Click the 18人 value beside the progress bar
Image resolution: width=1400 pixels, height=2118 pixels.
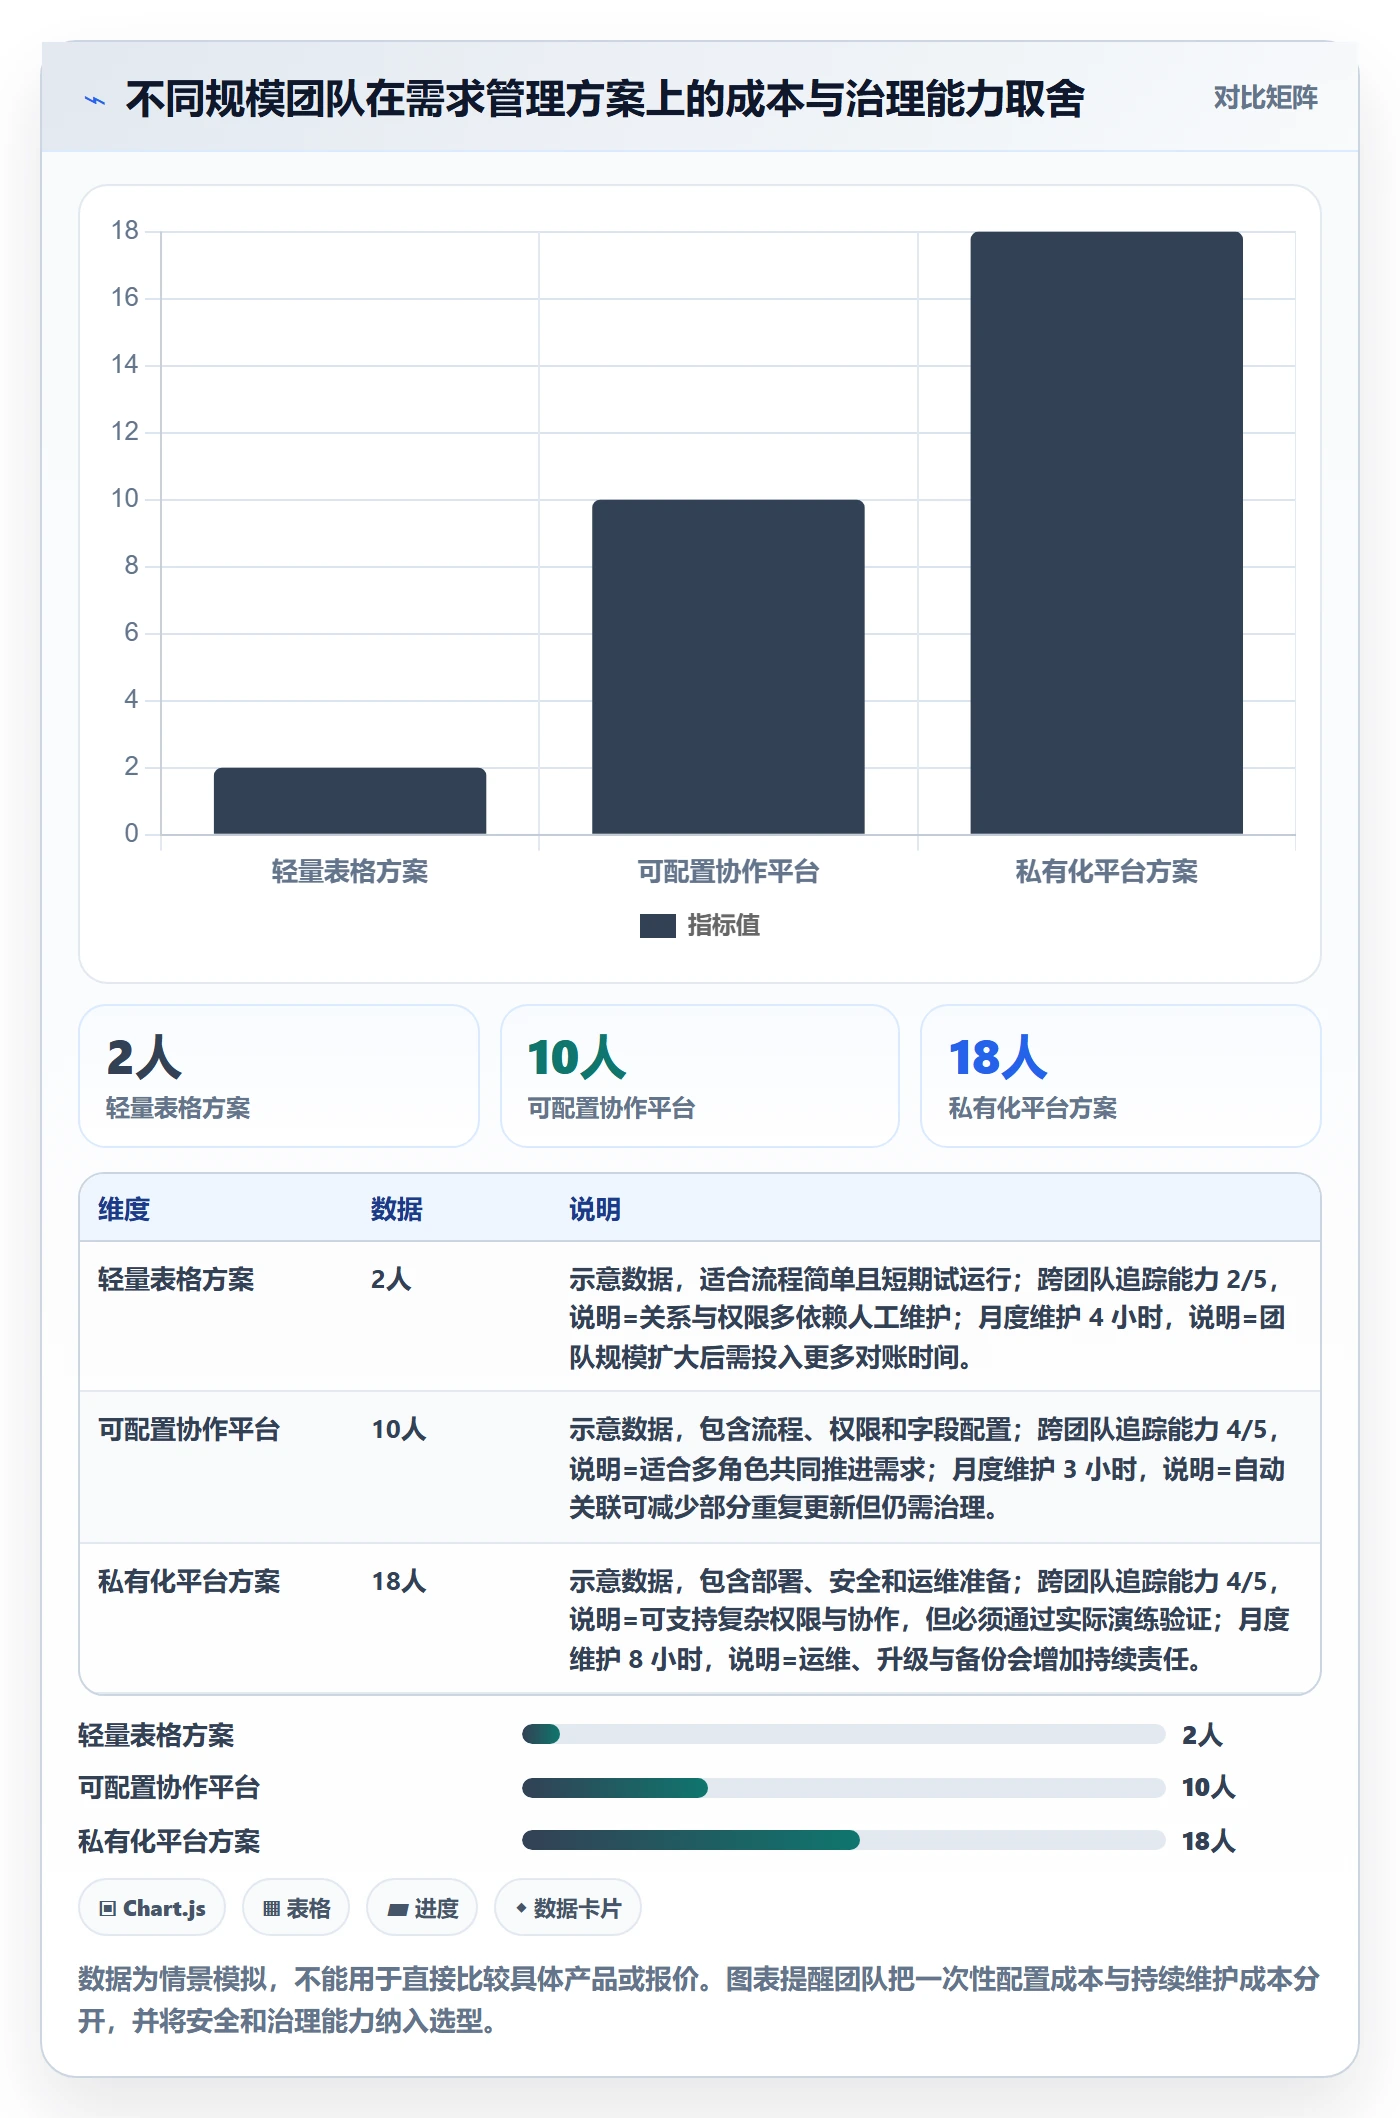pos(1208,1841)
